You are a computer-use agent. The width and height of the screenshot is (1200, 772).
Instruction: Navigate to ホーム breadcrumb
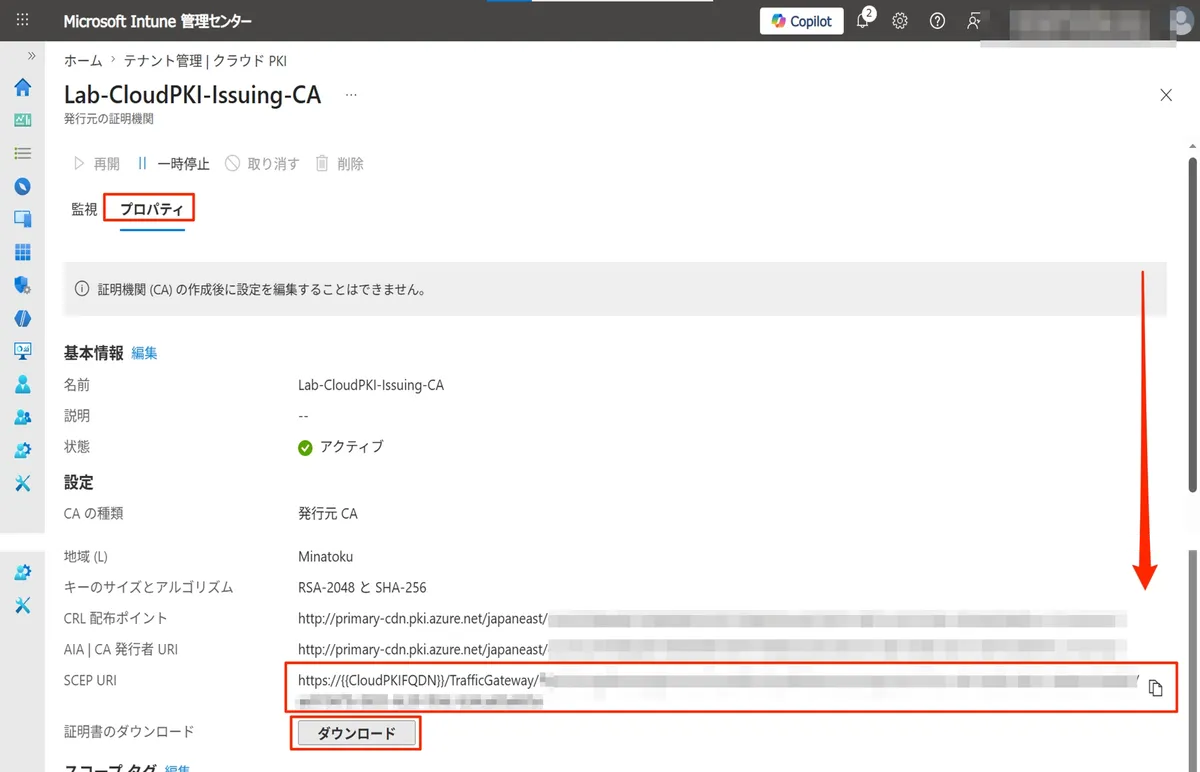click(x=83, y=61)
